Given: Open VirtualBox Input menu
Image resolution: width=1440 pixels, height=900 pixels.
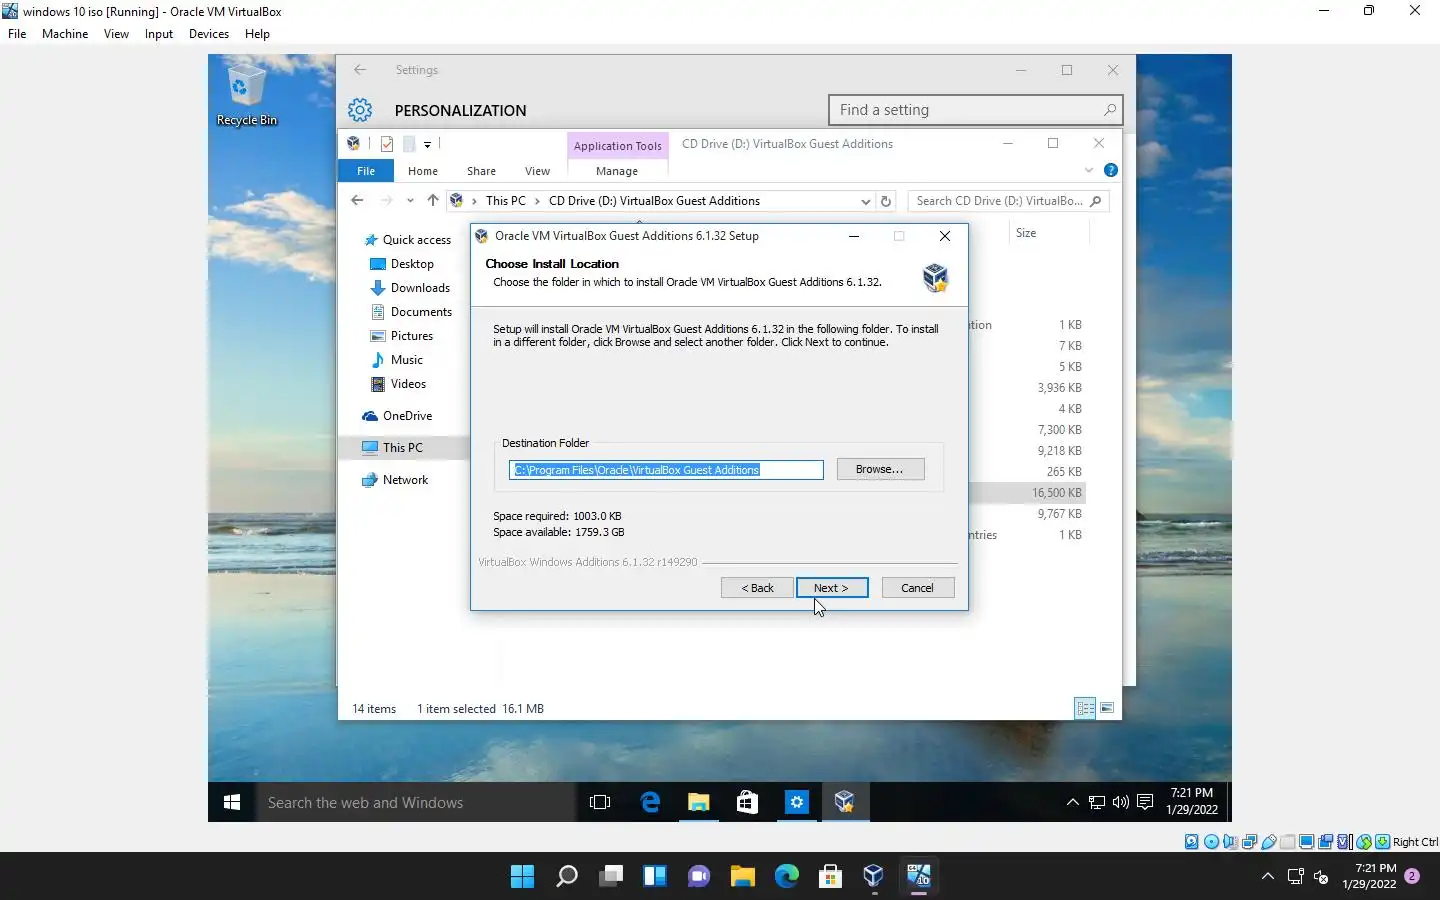Looking at the screenshot, I should pyautogui.click(x=159, y=34).
